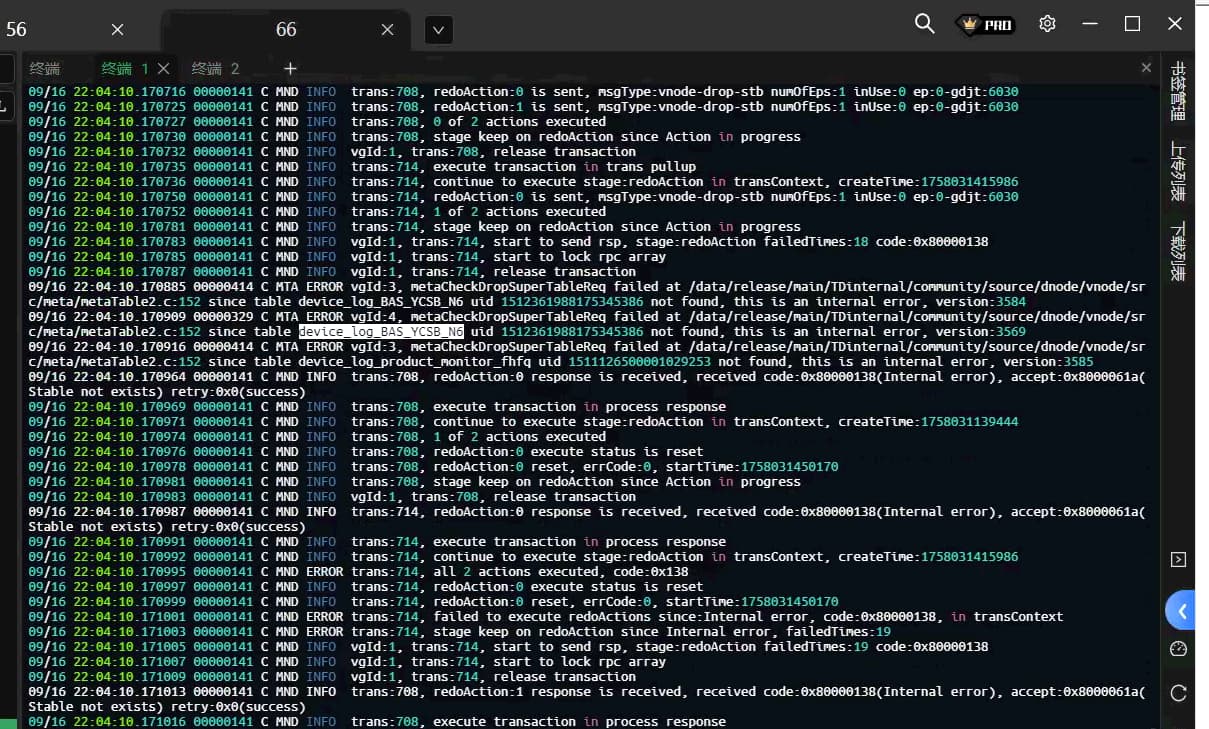Switch to the first 终端 tab
This screenshot has width=1209, height=729.
tap(44, 68)
